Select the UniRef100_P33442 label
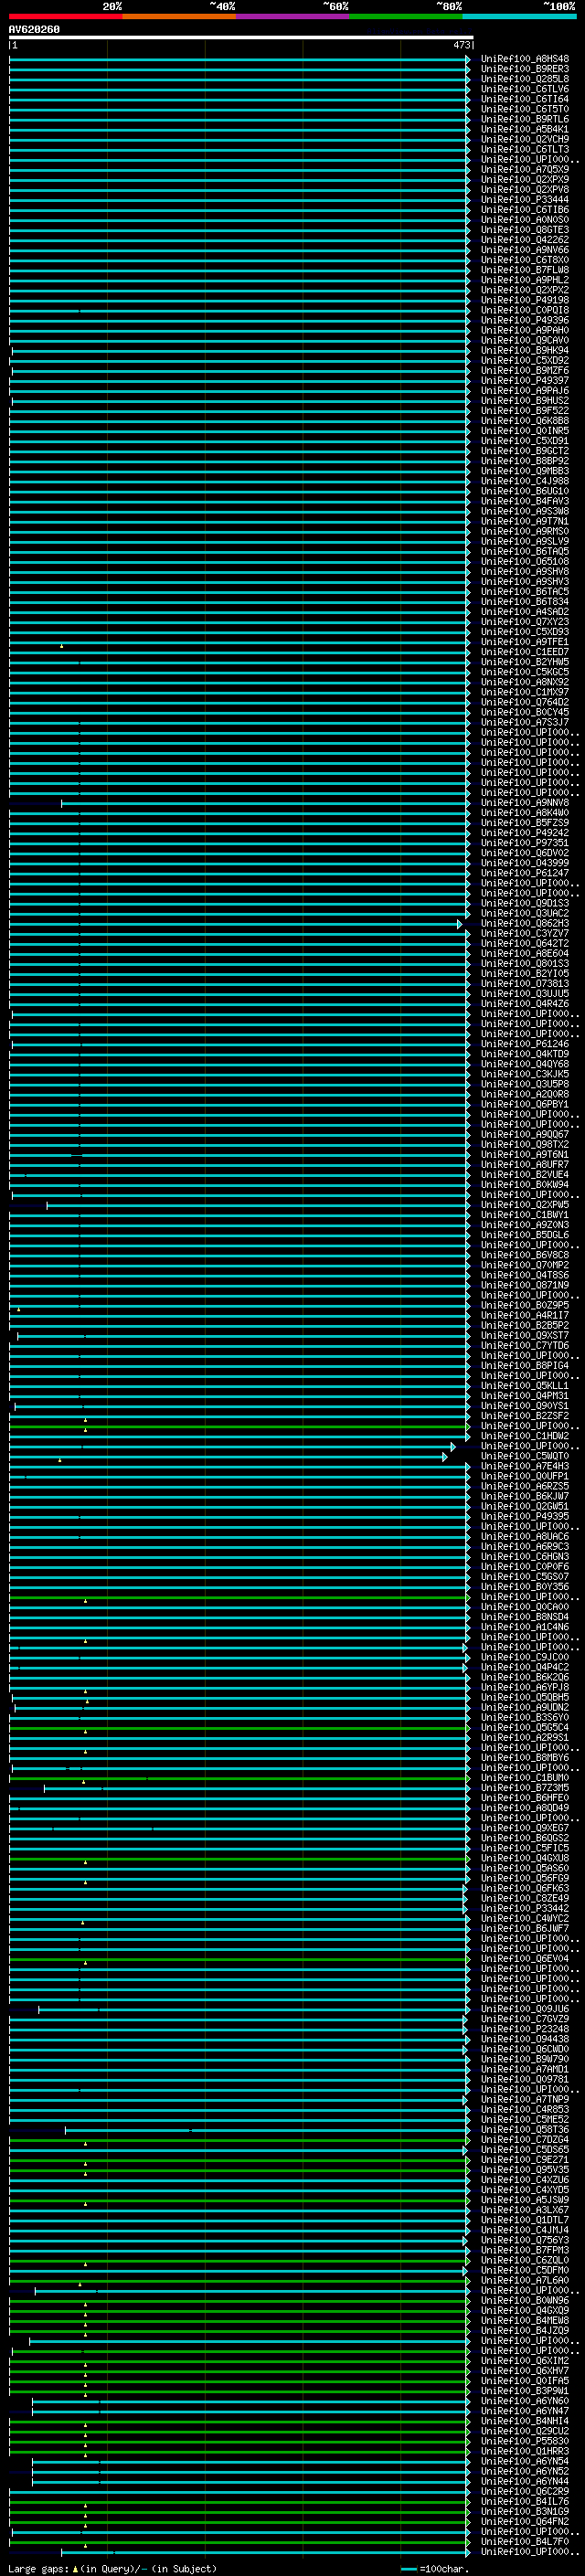The image size is (585, 2576). (x=525, y=1909)
